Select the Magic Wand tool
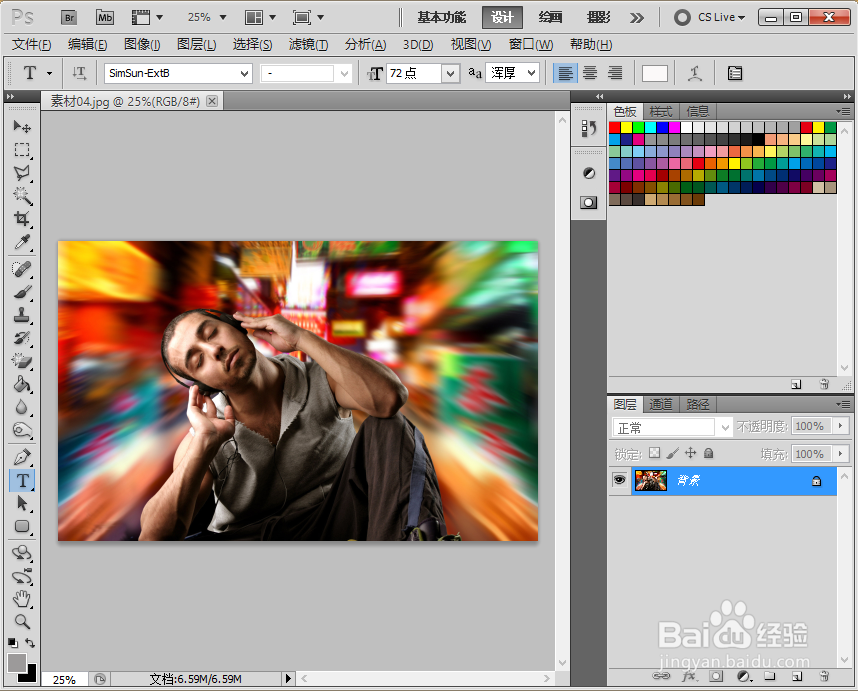 [x=22, y=196]
